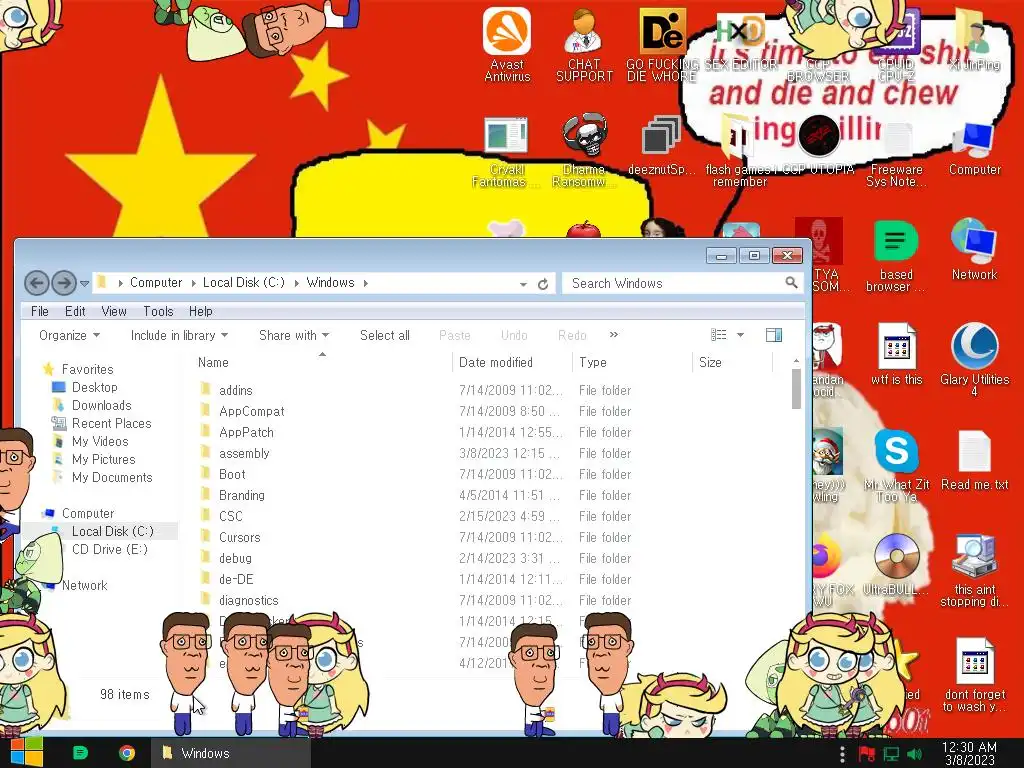This screenshot has width=1024, height=768.
Task: Open the Cryakl Fantomas desktop icon
Action: (x=507, y=150)
